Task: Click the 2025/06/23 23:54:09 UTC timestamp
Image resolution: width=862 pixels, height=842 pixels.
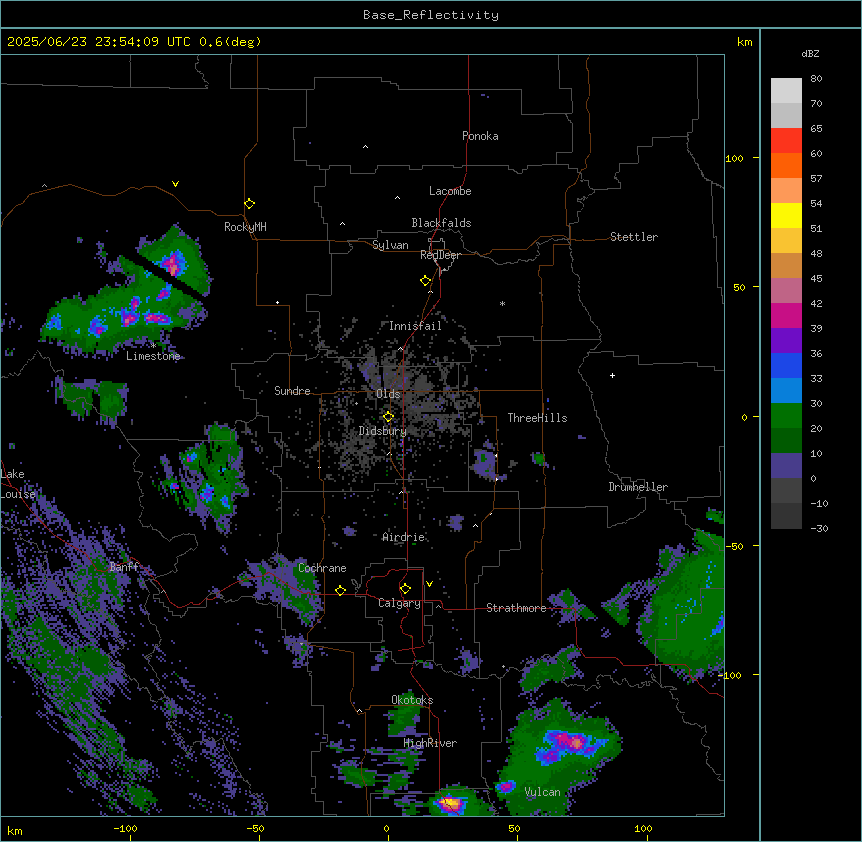Action: [x=99, y=42]
